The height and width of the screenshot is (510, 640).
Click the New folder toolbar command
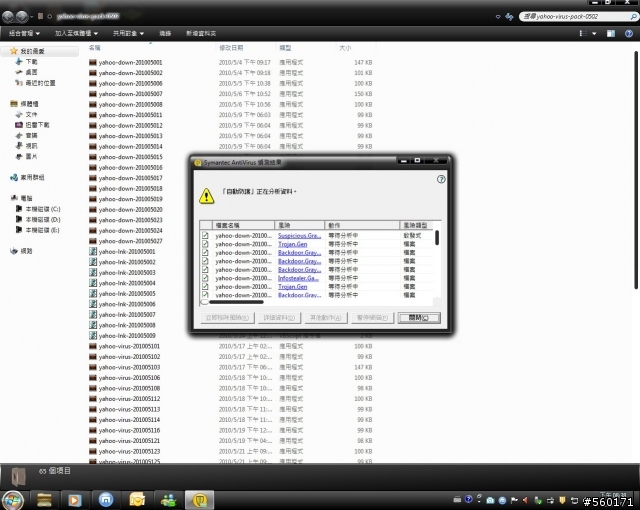201,33
